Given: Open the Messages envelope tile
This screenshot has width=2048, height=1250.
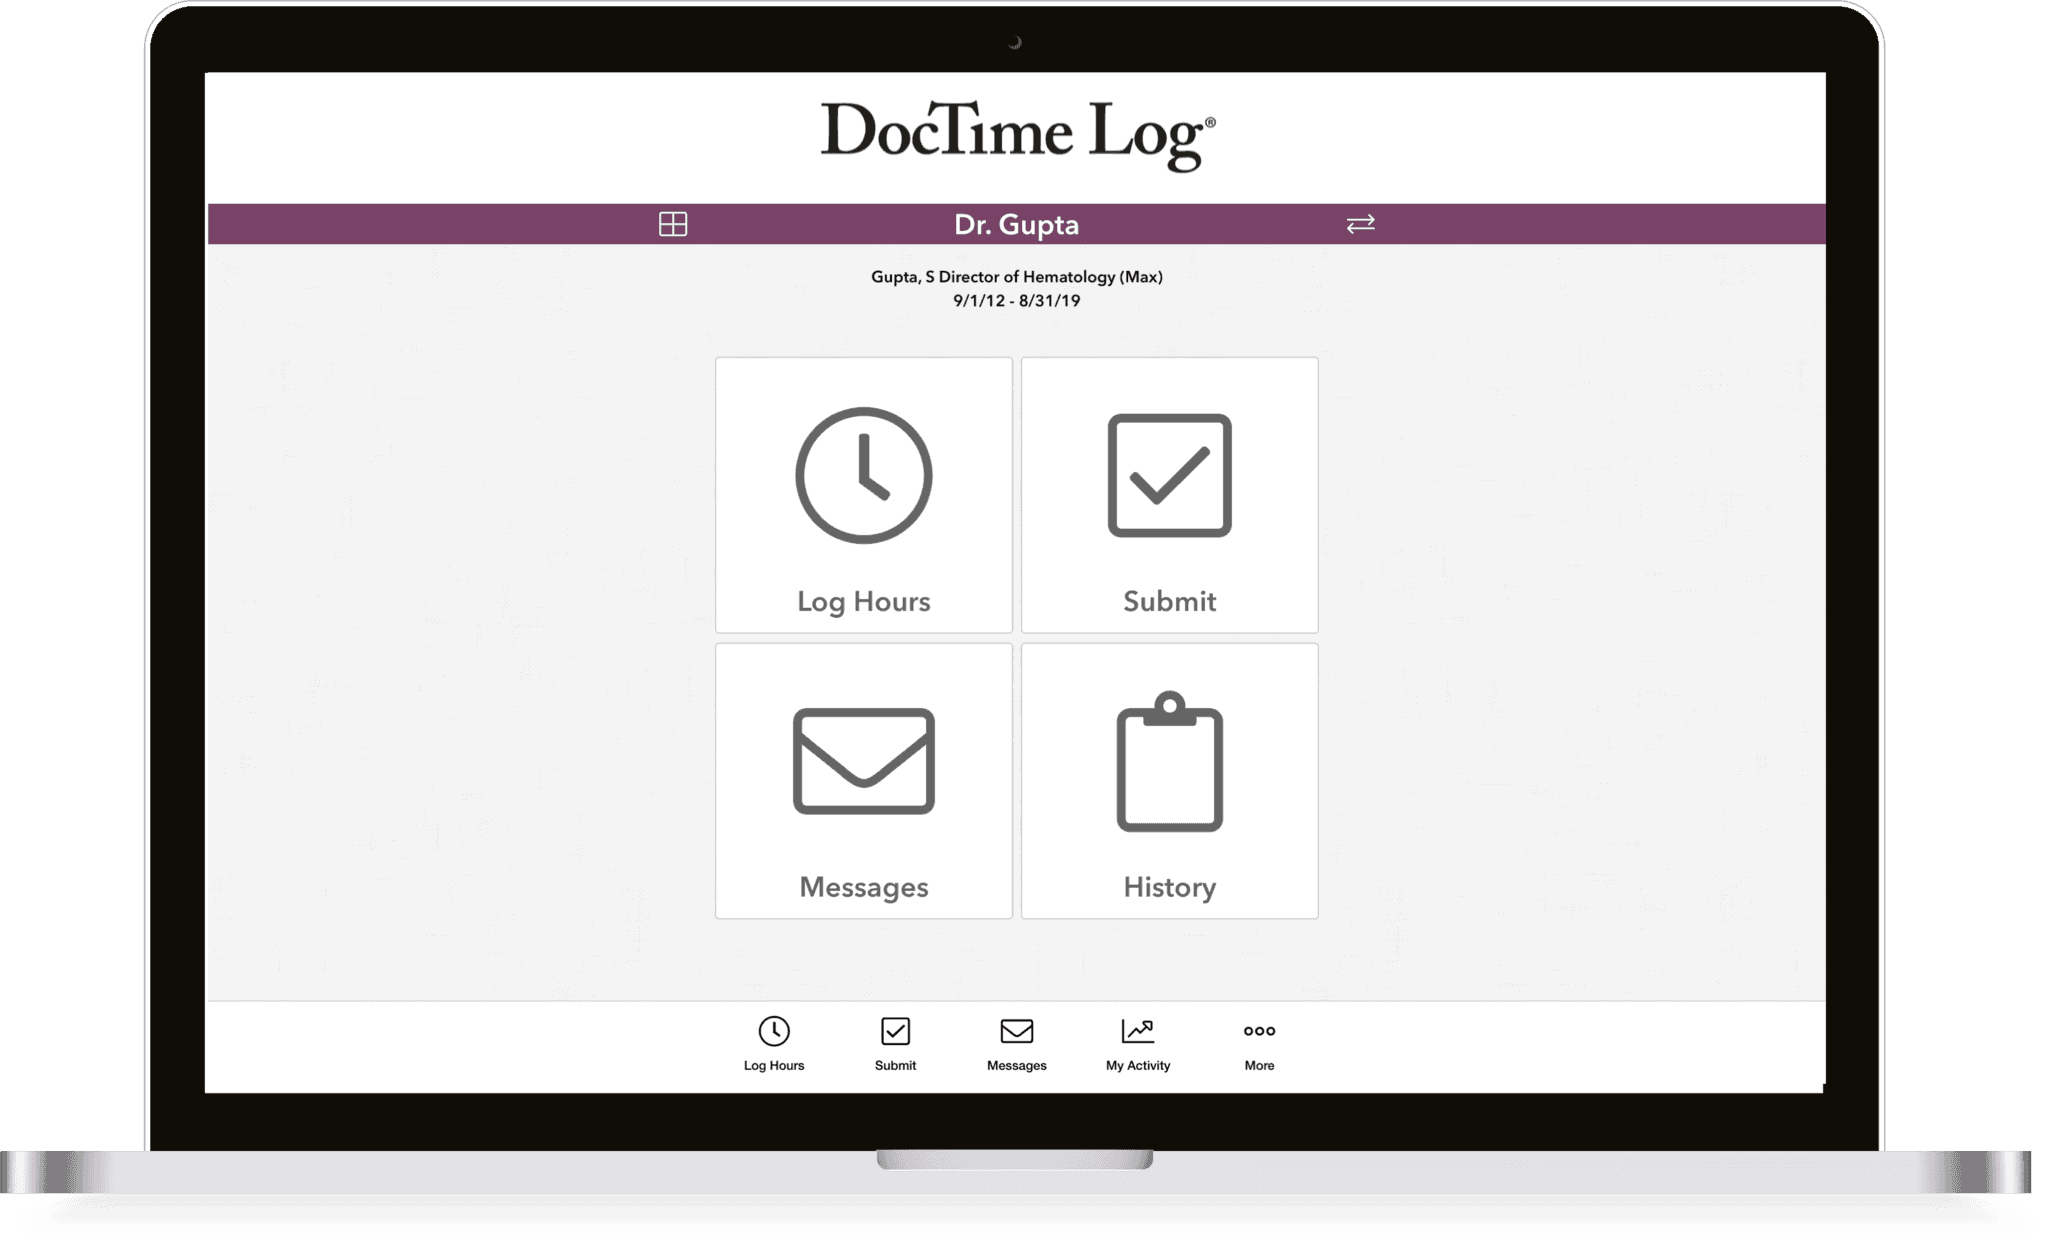Looking at the screenshot, I should pyautogui.click(x=864, y=781).
